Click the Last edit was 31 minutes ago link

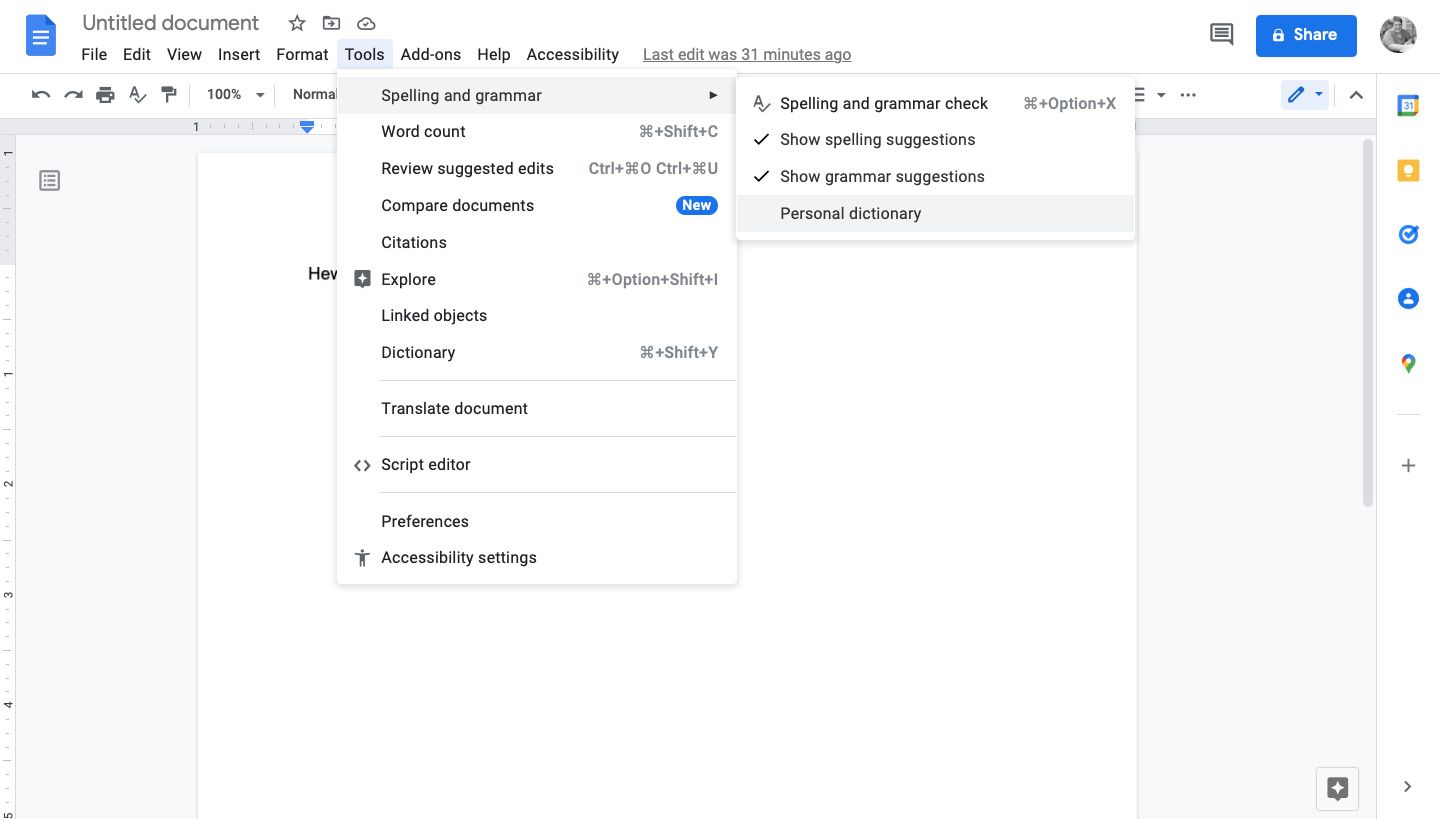[x=746, y=54]
